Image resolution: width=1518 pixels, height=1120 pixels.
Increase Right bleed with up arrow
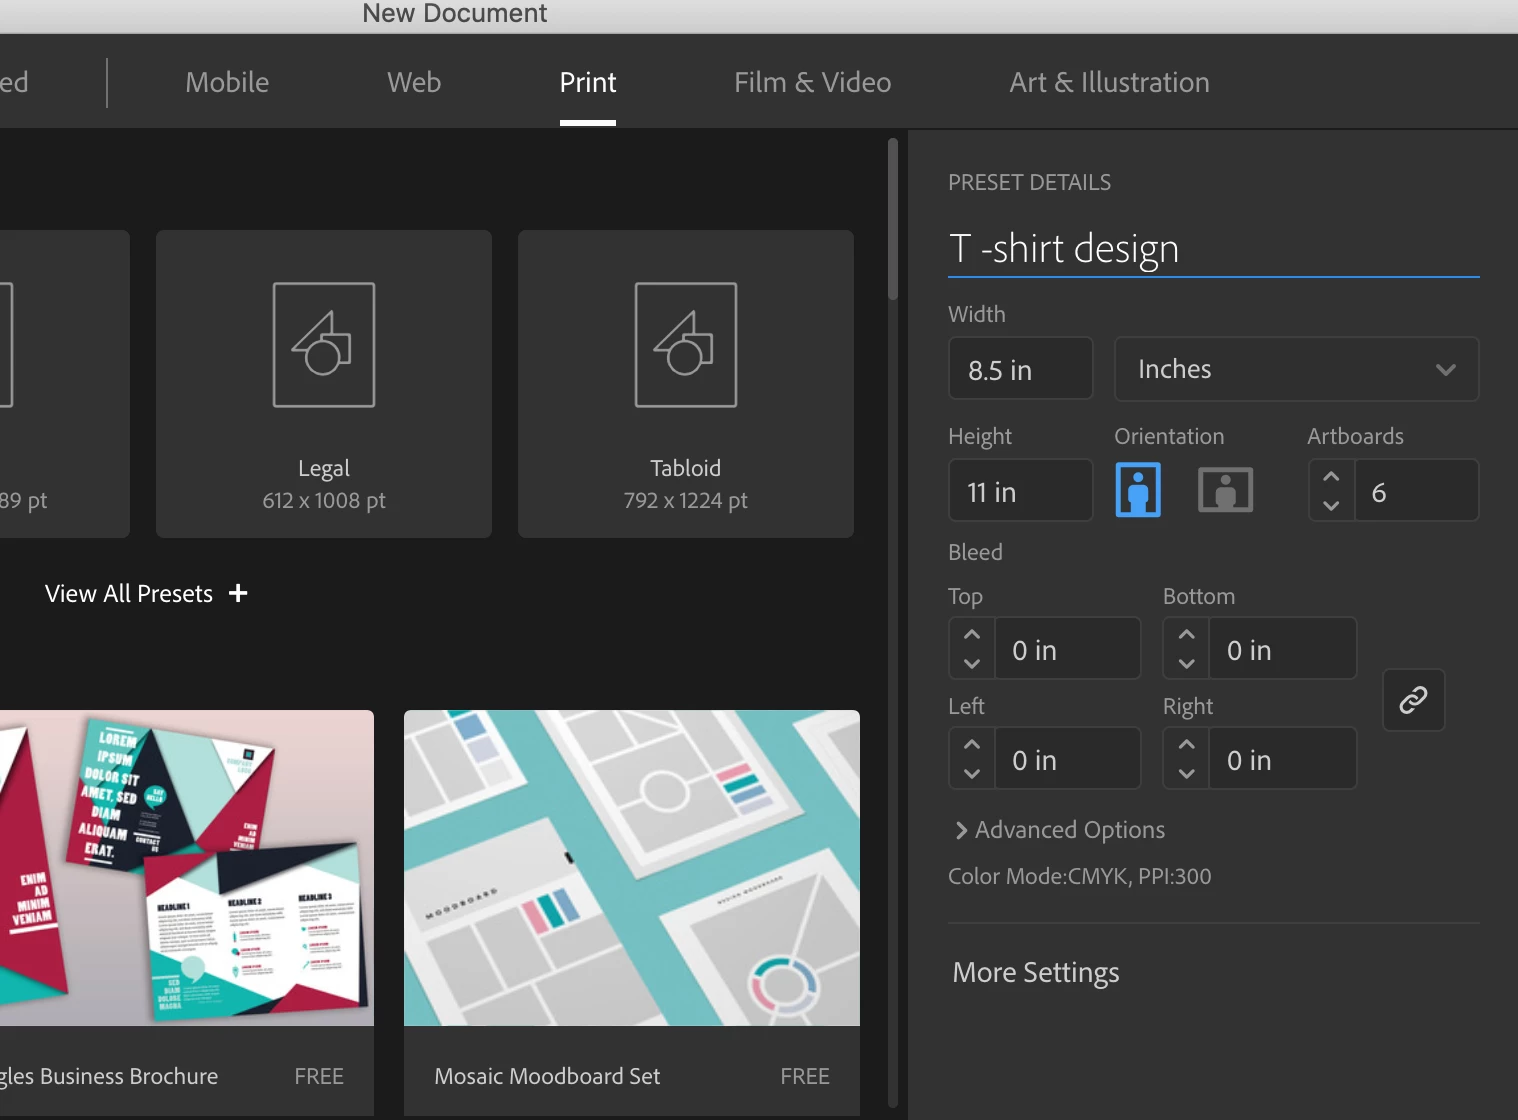click(1186, 745)
